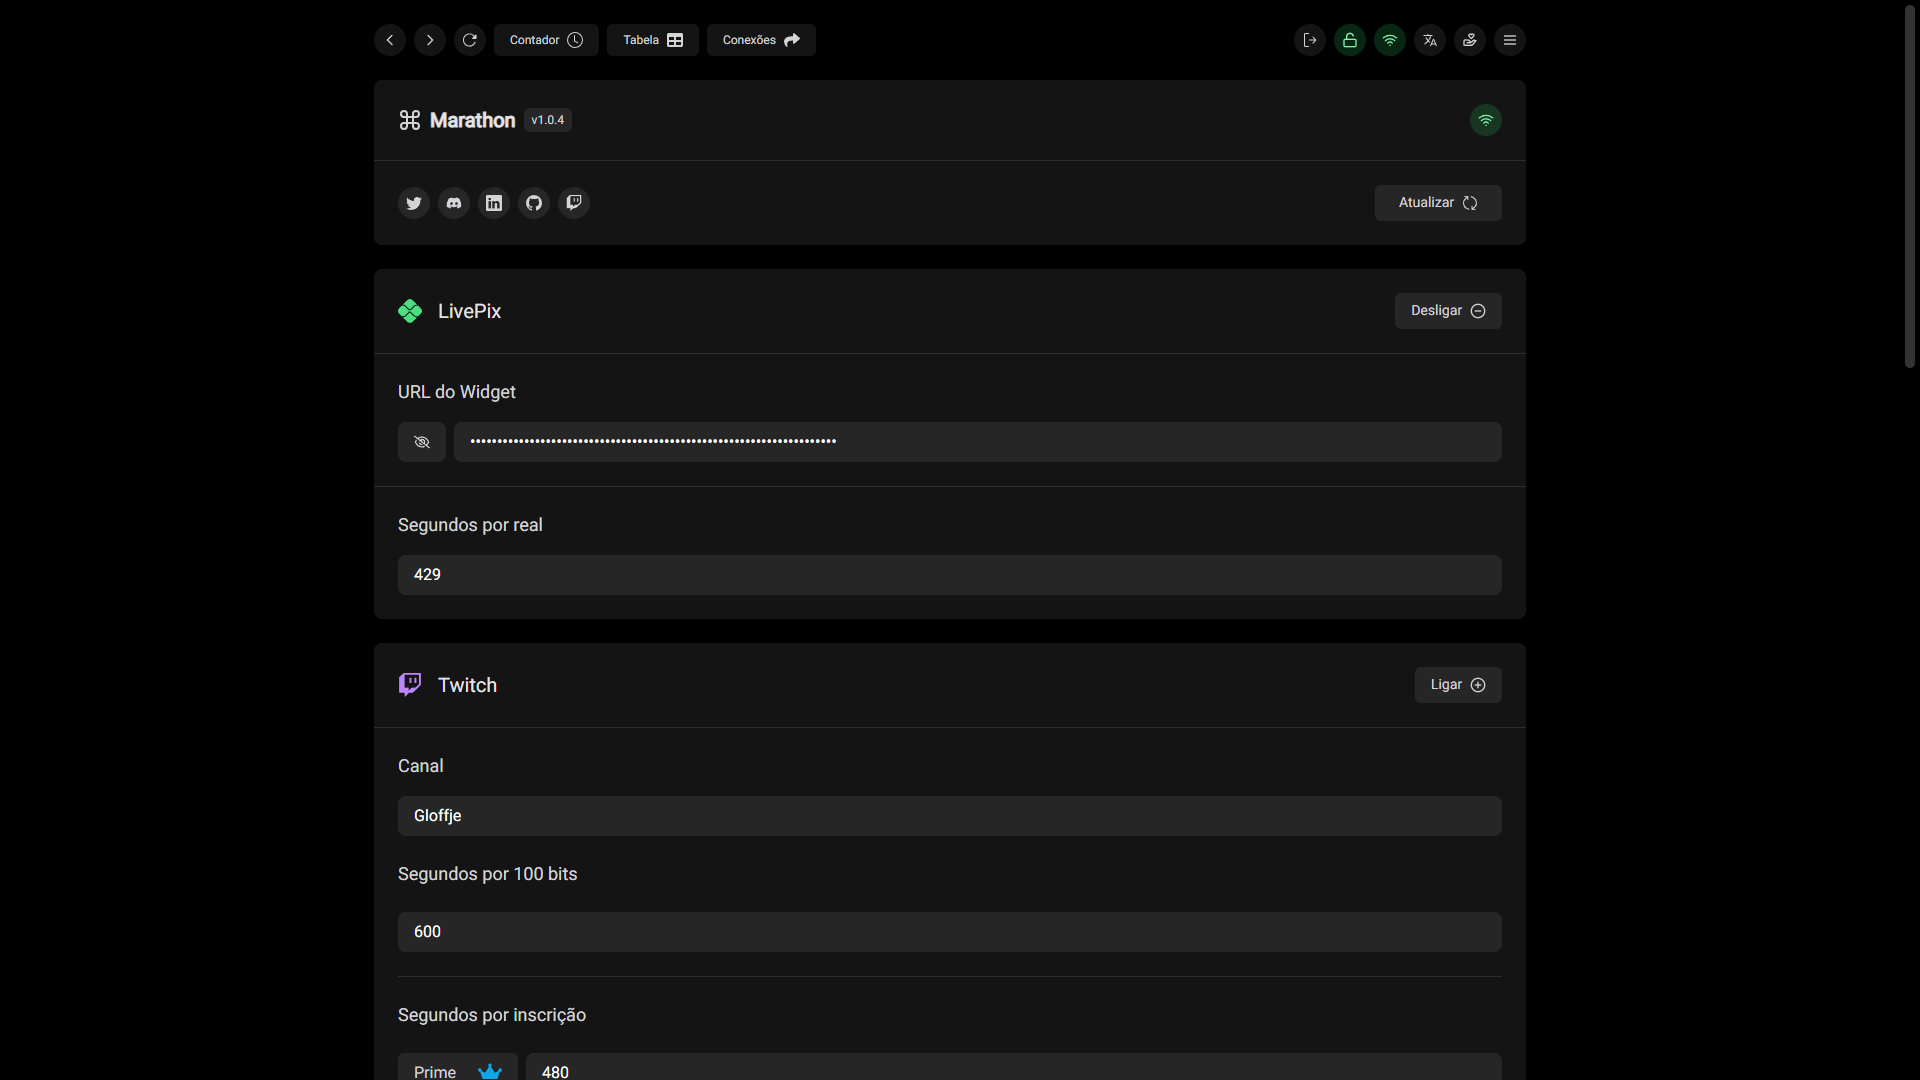Click Ligar to connect Twitch
The height and width of the screenshot is (1080, 1920).
pyautogui.click(x=1457, y=685)
